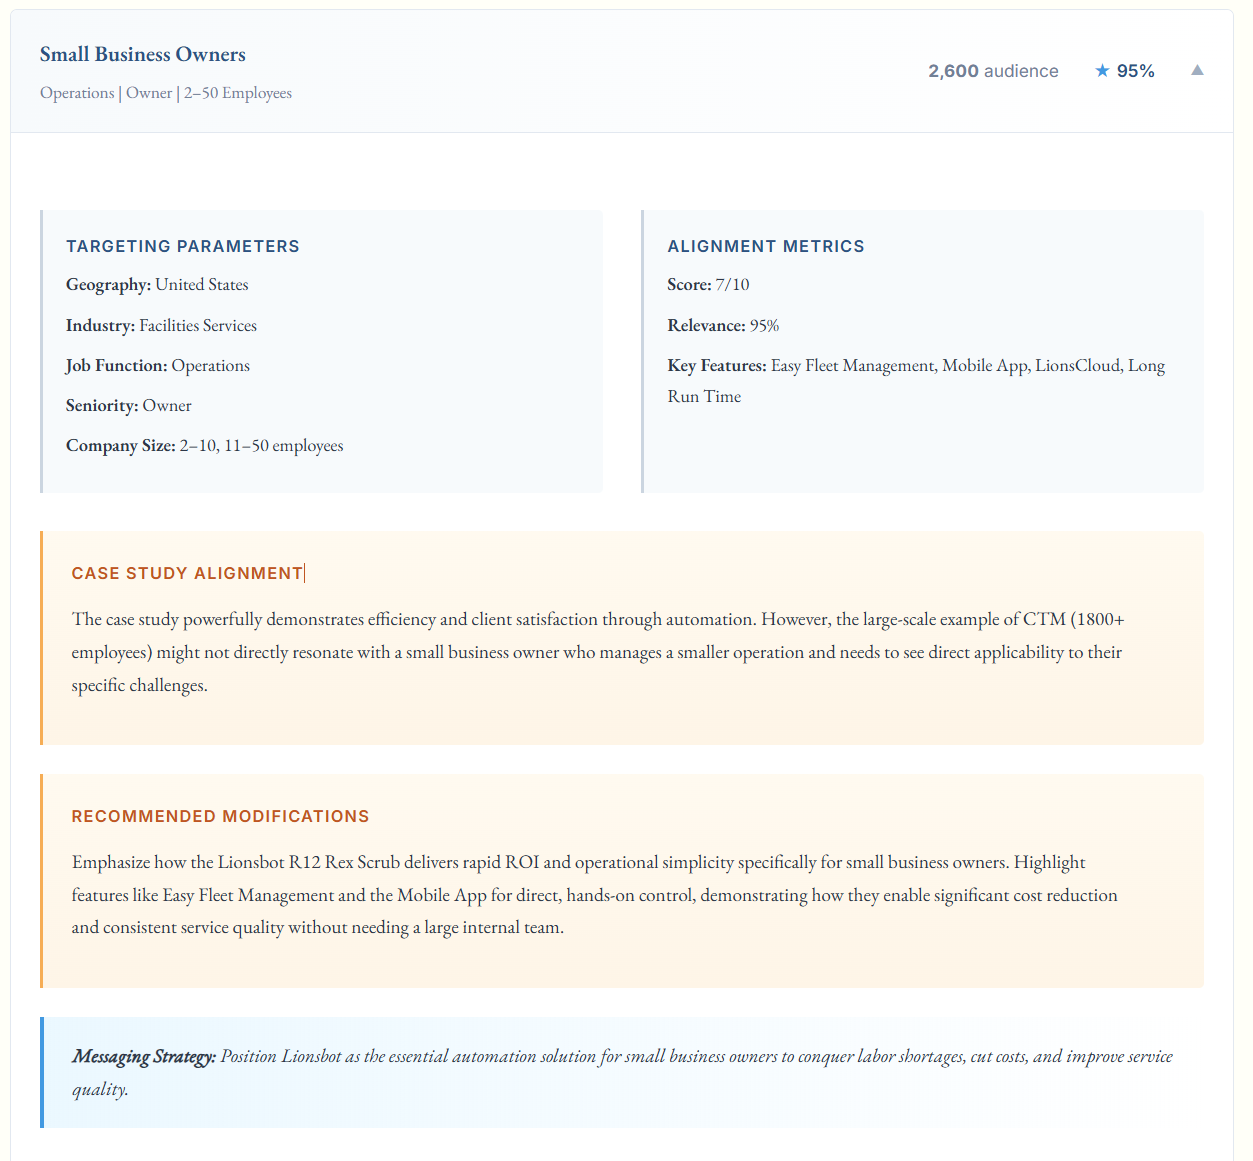
Task: Click the Industry: Facilities Services row
Action: [x=161, y=326]
